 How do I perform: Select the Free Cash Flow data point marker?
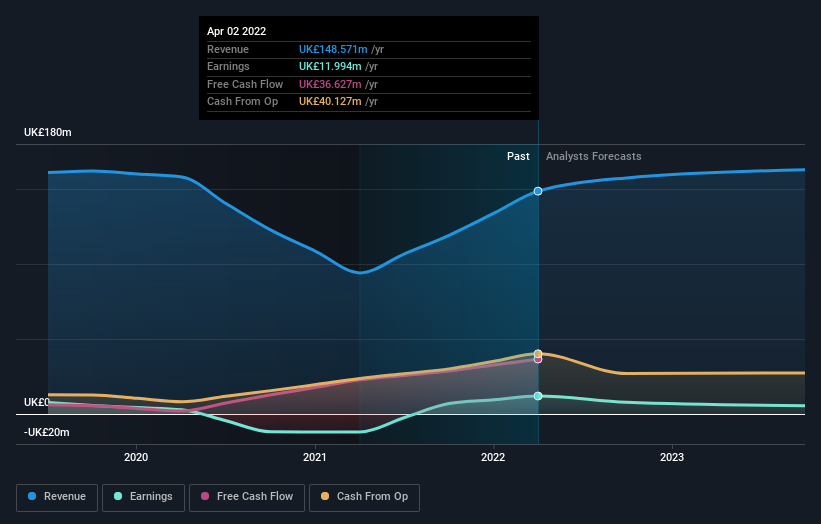tap(538, 360)
